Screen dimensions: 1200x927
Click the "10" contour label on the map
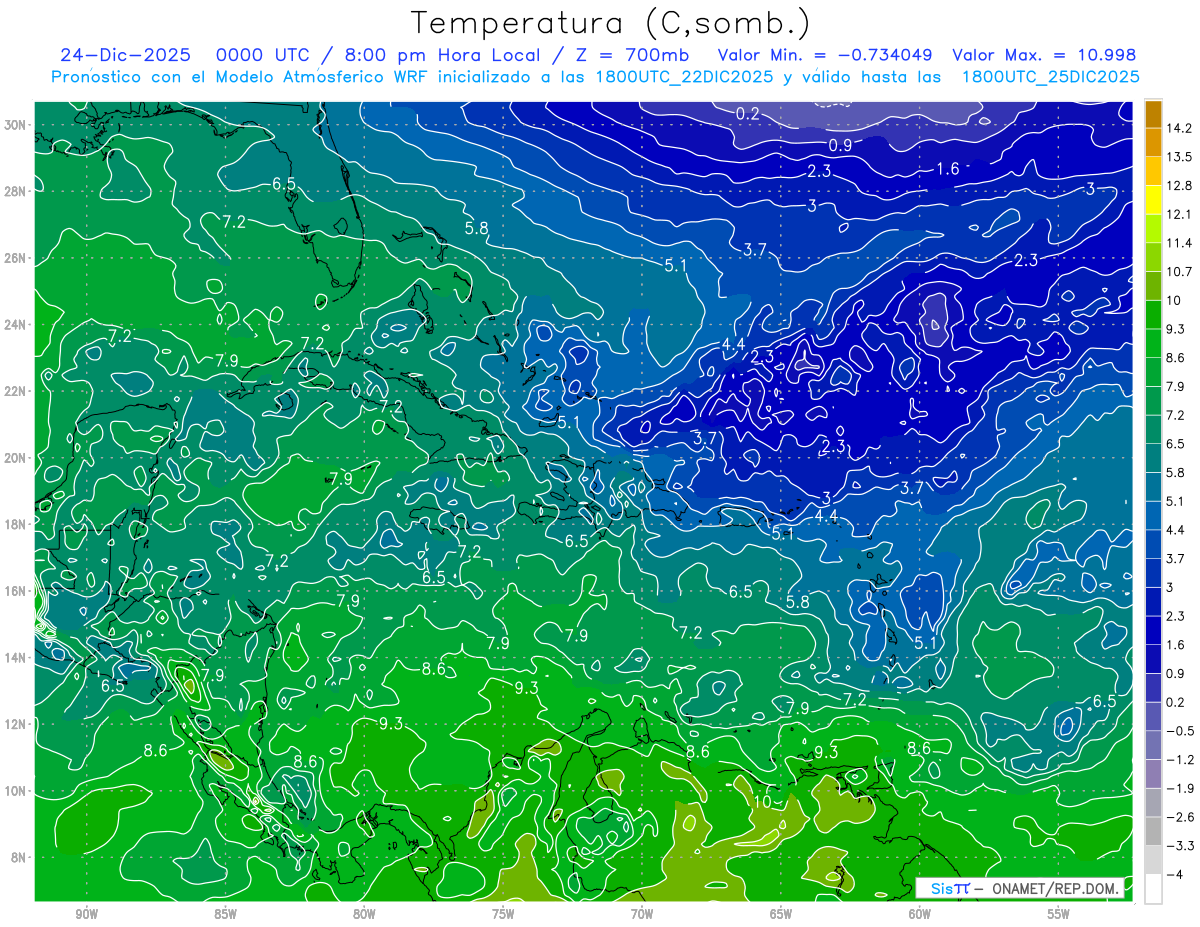pyautogui.click(x=762, y=801)
